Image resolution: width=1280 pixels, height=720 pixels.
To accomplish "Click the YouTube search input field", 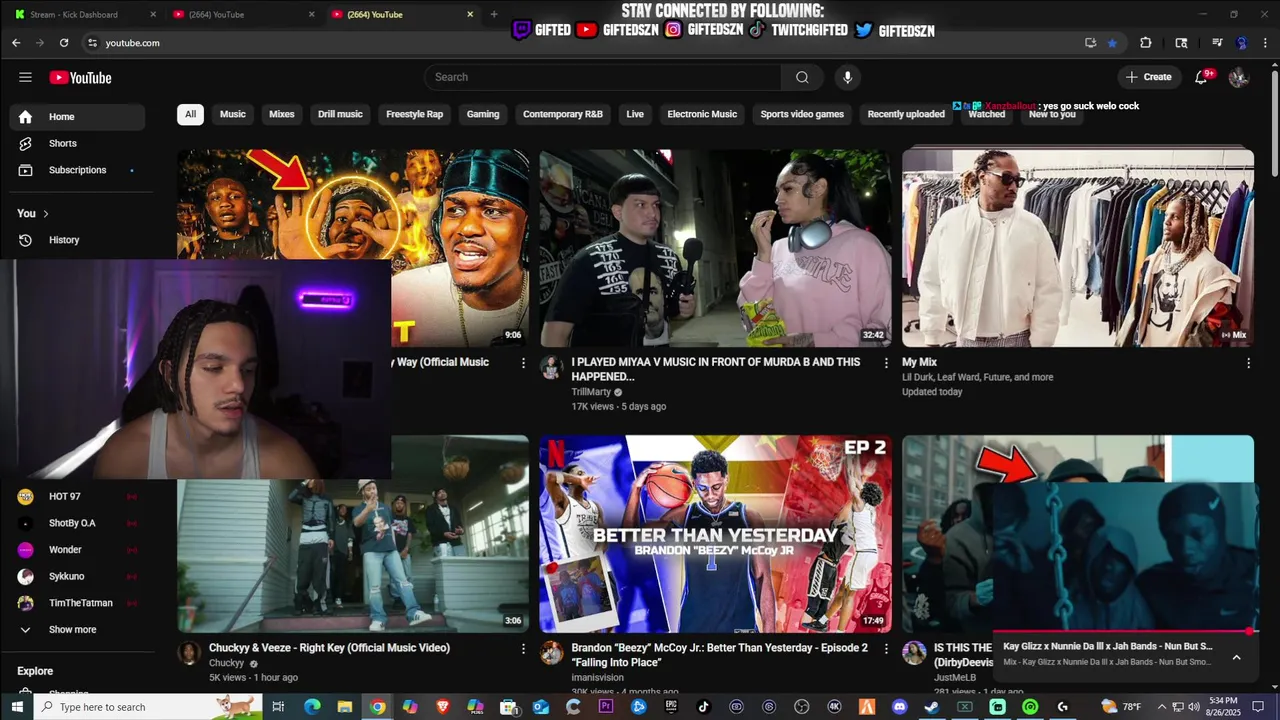I will 603,77.
